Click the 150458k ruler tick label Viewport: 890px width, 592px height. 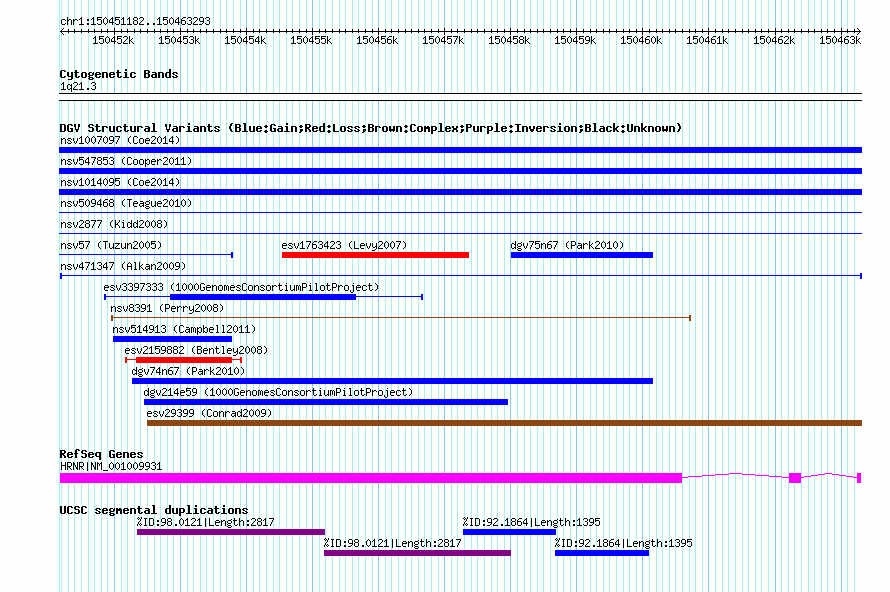click(x=509, y=40)
